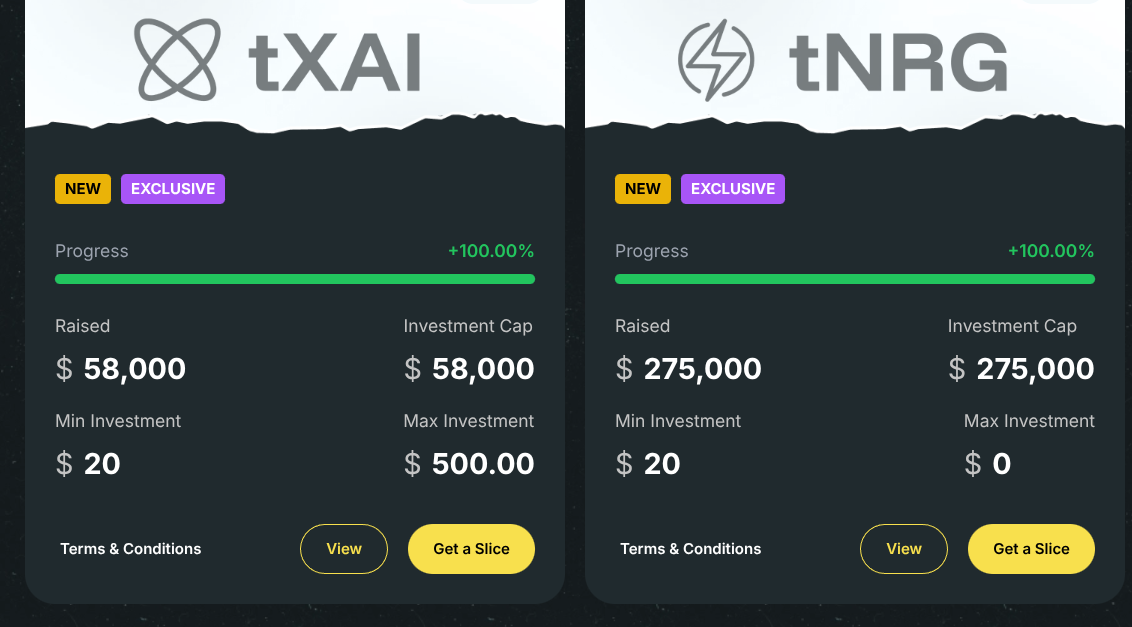Click the NEW badge on tXAI card
The image size is (1132, 627).
[x=83, y=189]
